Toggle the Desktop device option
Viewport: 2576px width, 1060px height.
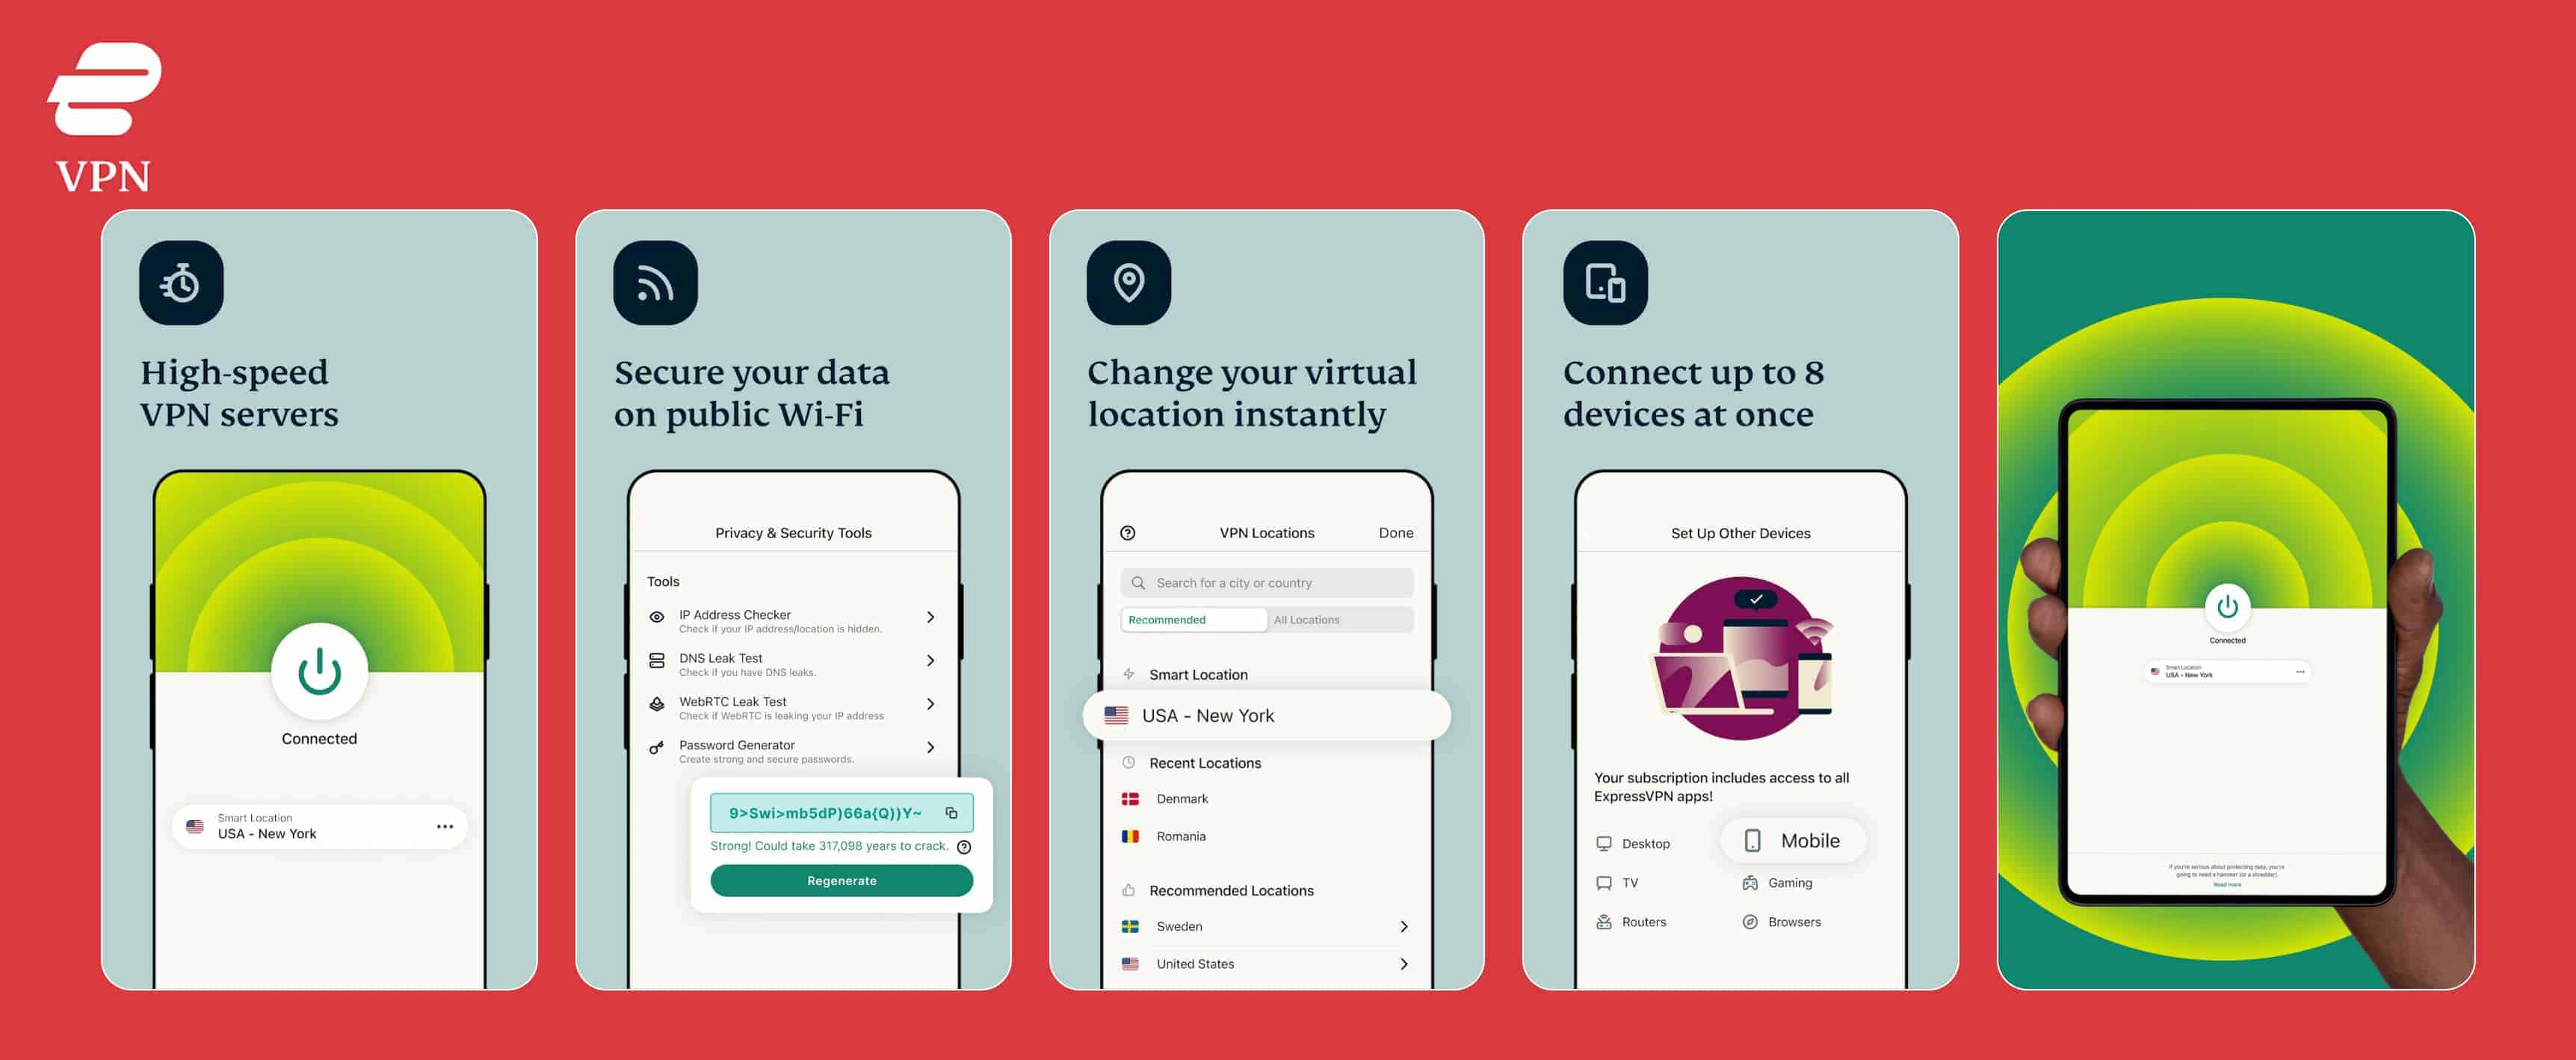click(x=1643, y=839)
